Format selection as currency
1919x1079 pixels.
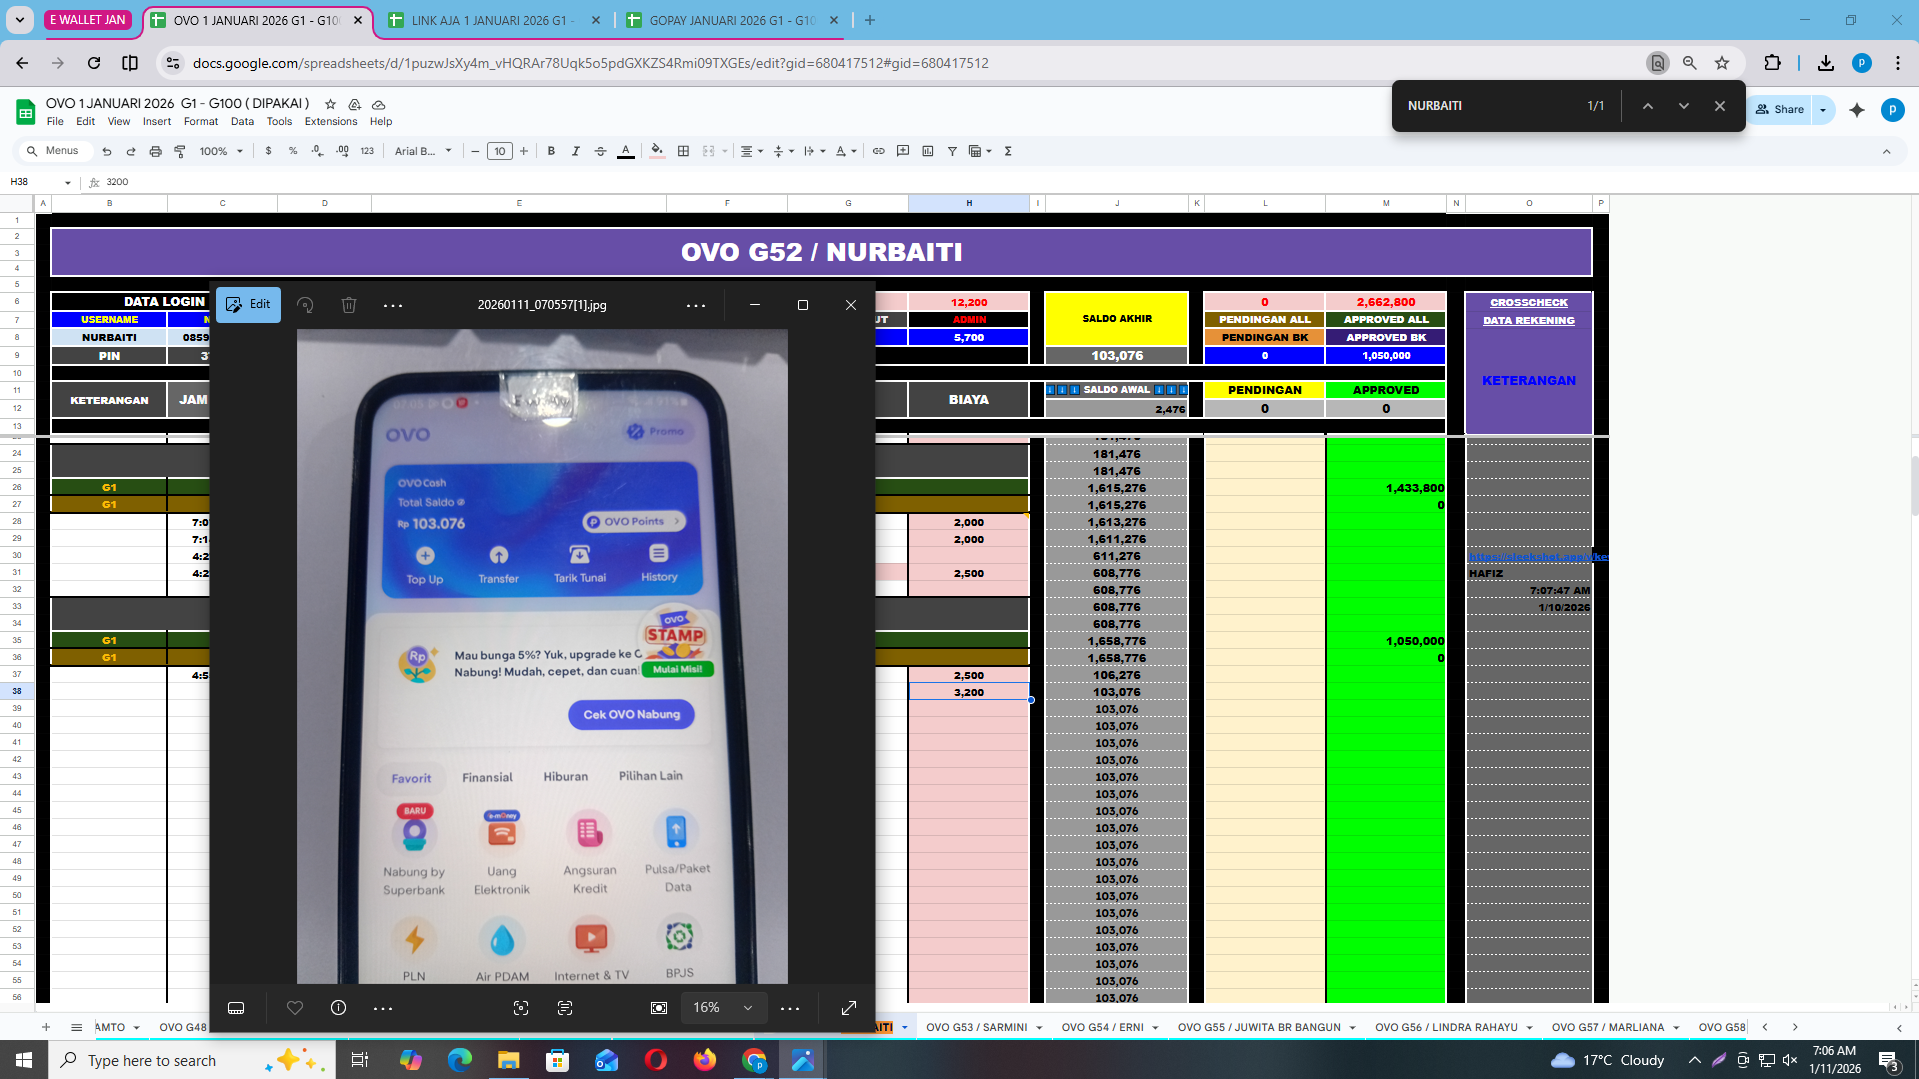pos(268,151)
